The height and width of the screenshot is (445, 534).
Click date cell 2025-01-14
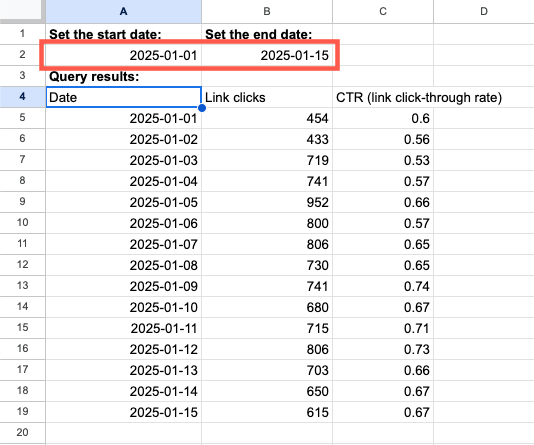pyautogui.click(x=124, y=391)
